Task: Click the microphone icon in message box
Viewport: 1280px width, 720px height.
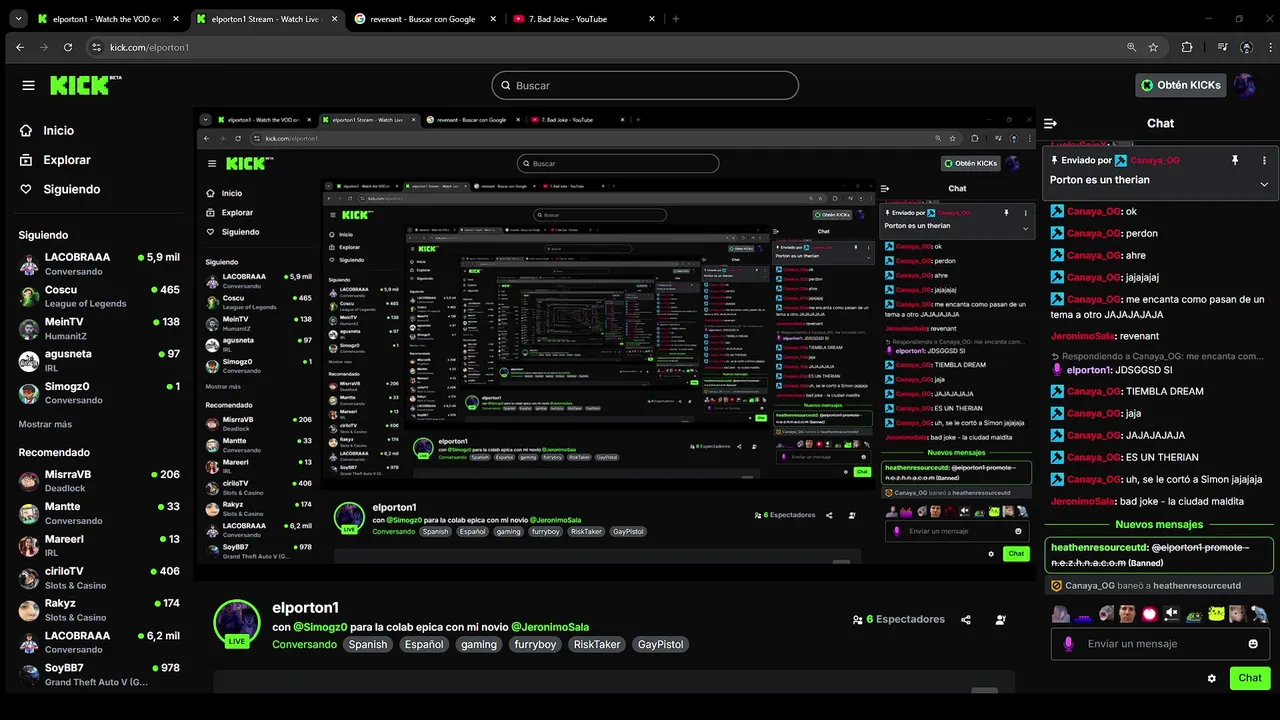Action: pos(1068,644)
